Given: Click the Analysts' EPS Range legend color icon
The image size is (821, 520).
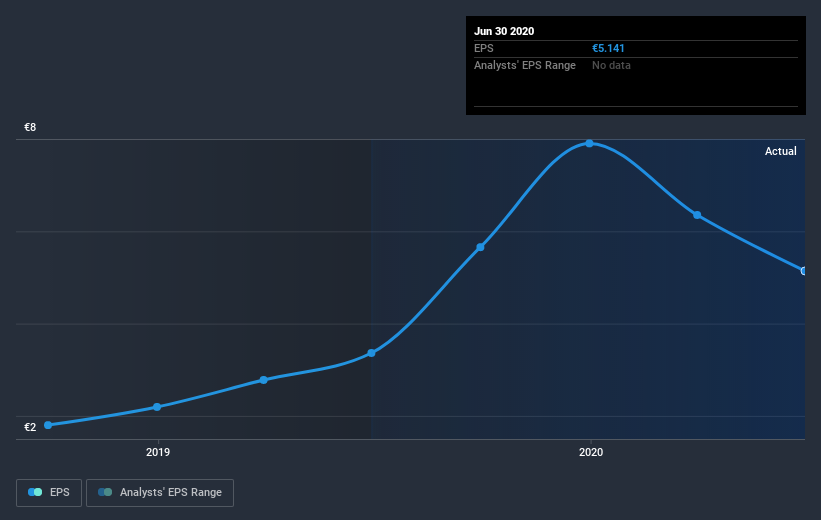Looking at the screenshot, I should [x=105, y=492].
